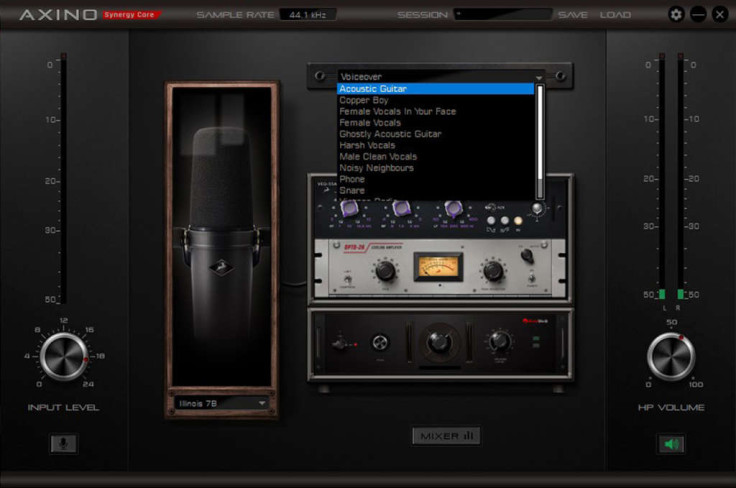Click LOAD to open a session
This screenshot has height=488, width=736.
(615, 15)
